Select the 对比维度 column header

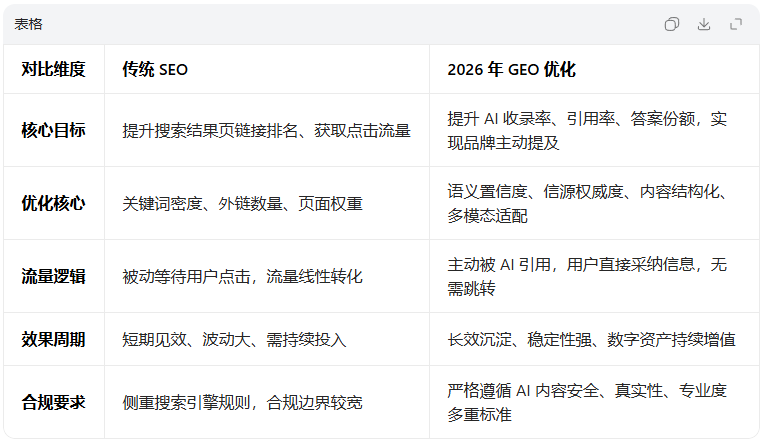pos(54,70)
